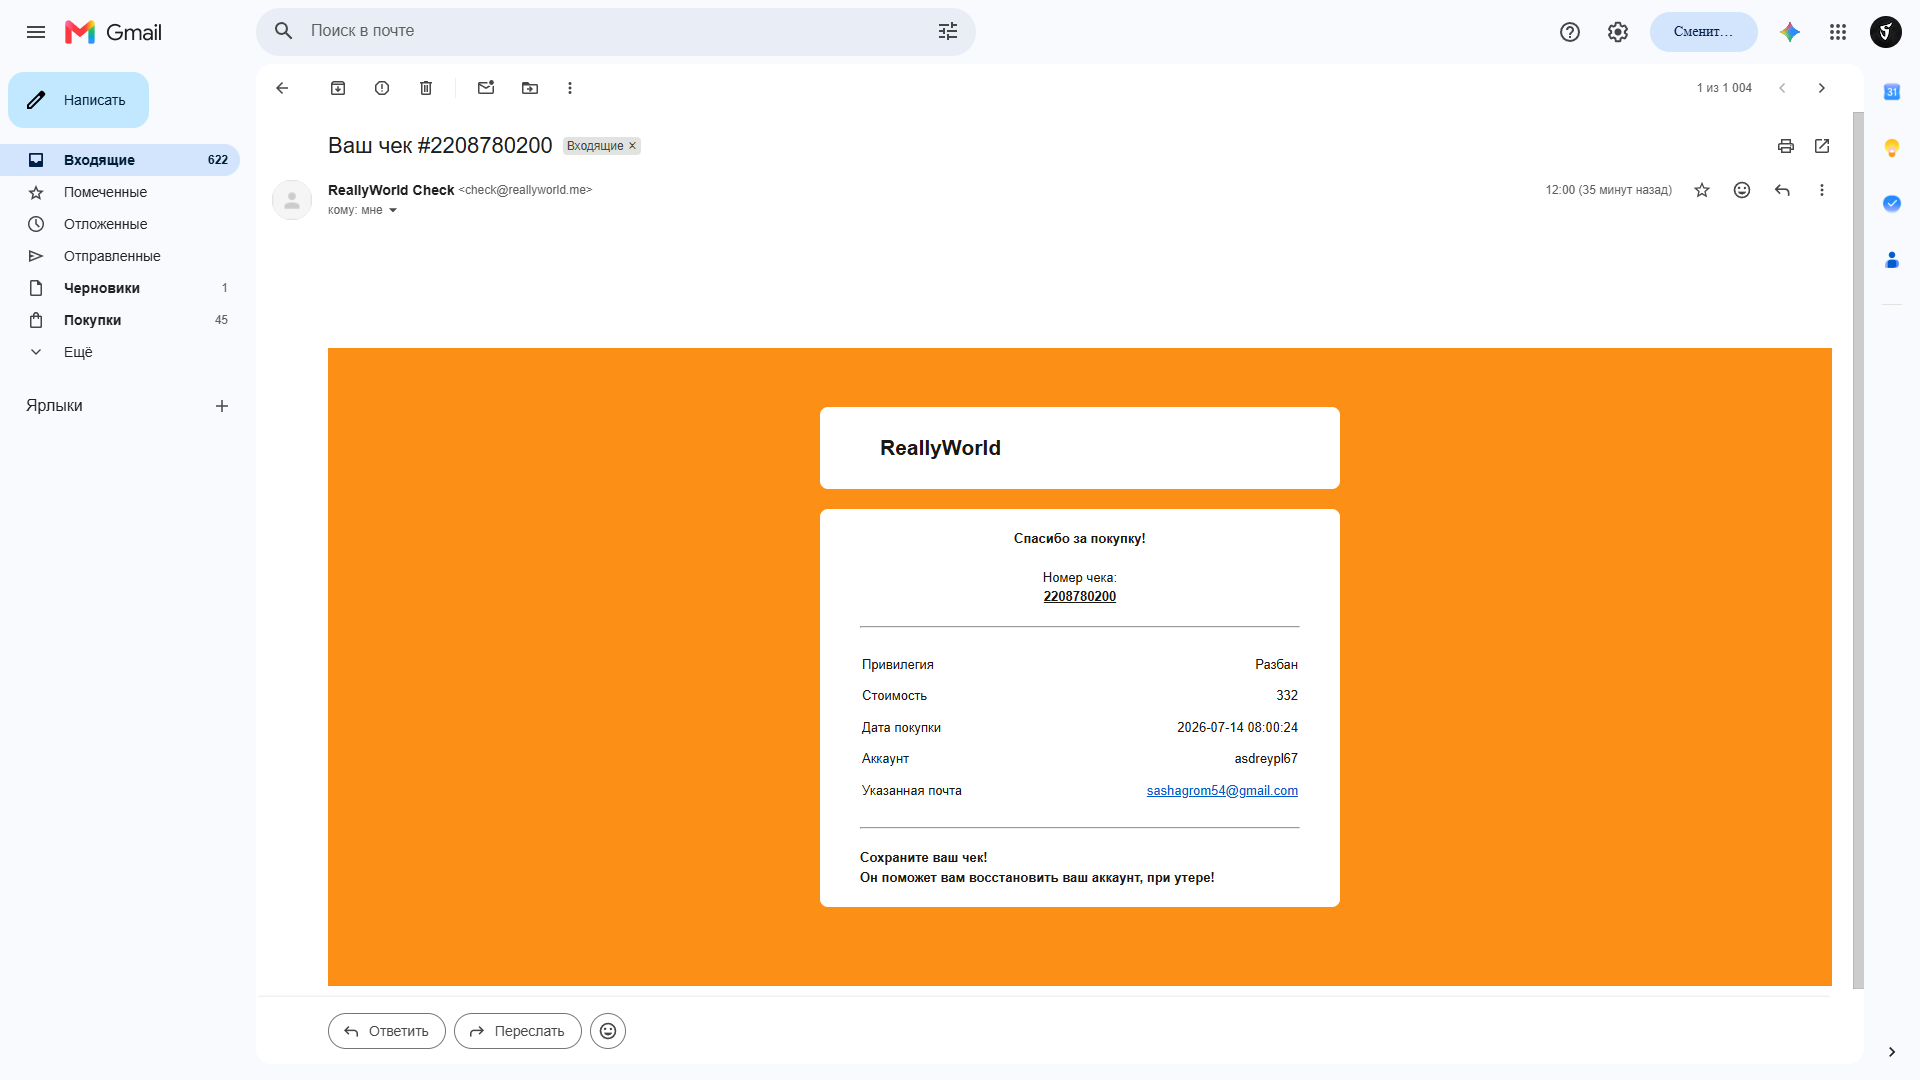The image size is (1920, 1080).
Task: Click the ReallyWorld Check sender name
Action: pos(391,190)
